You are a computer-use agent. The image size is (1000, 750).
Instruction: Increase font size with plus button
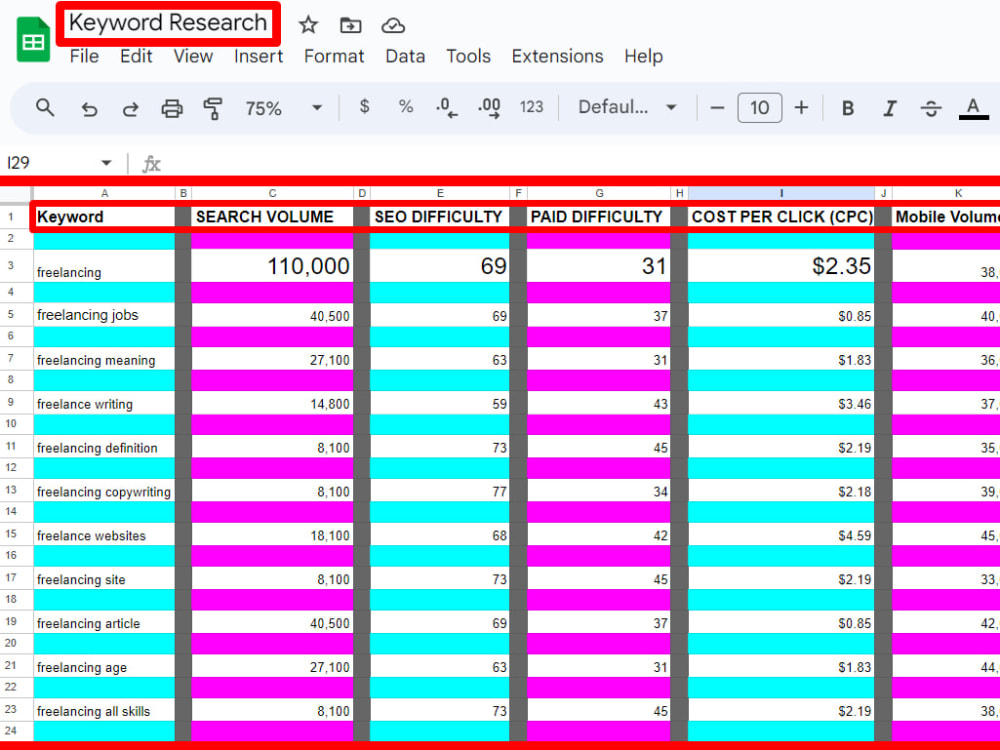(x=802, y=107)
